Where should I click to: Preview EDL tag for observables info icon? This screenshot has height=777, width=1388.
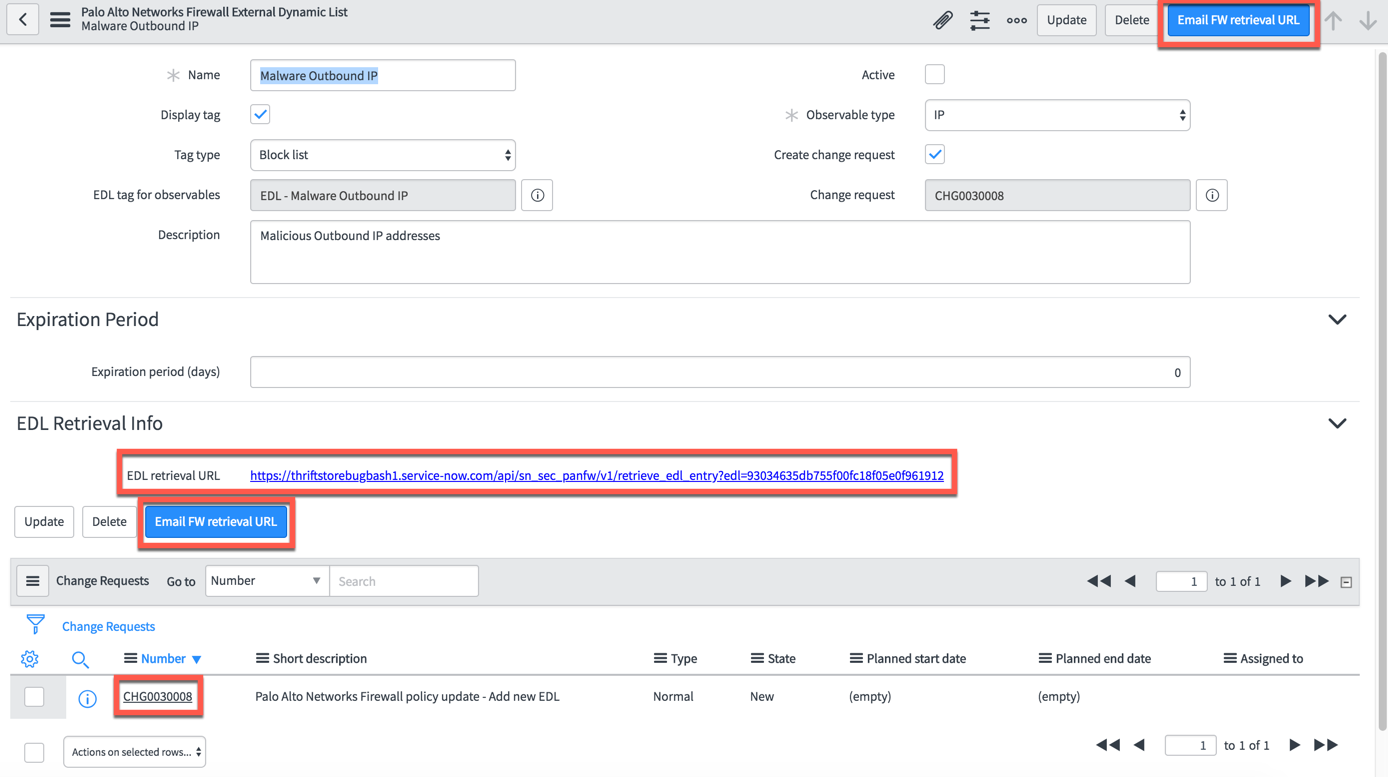(537, 195)
